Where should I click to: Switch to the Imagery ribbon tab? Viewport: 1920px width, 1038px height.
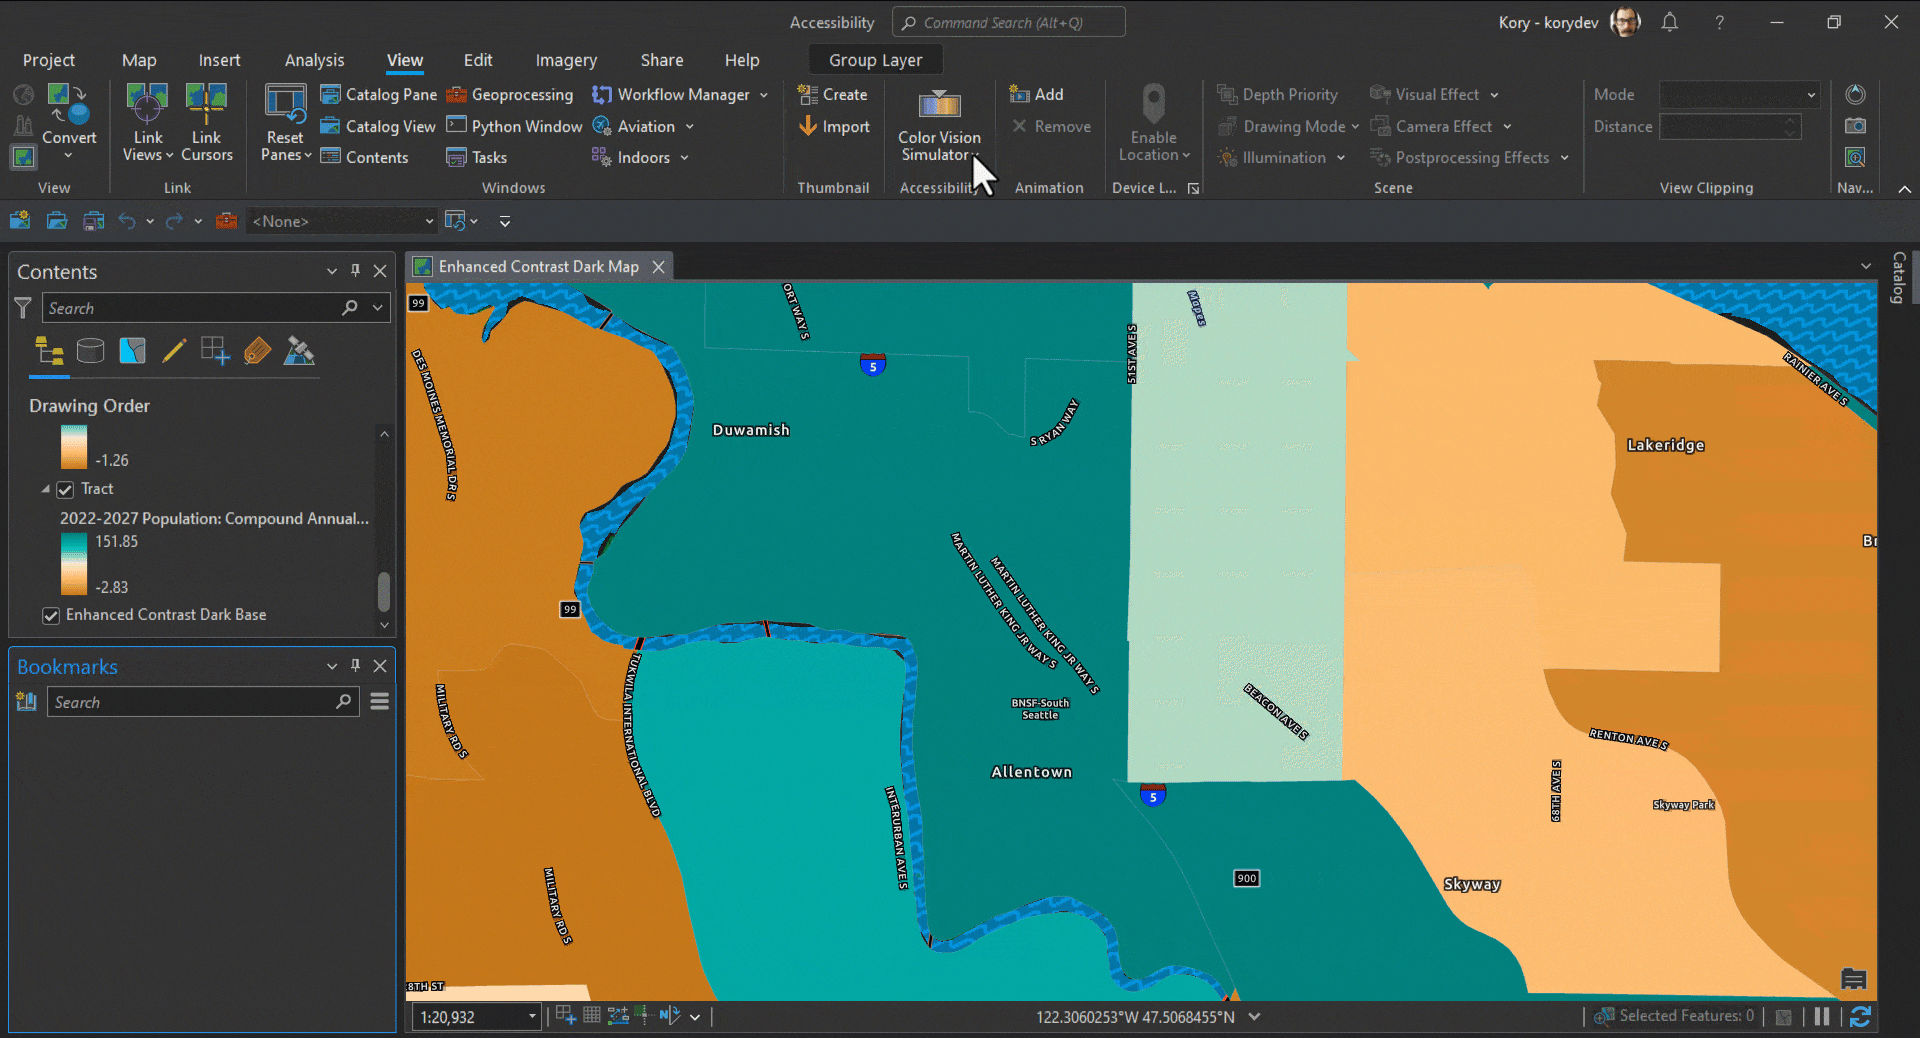point(566,60)
